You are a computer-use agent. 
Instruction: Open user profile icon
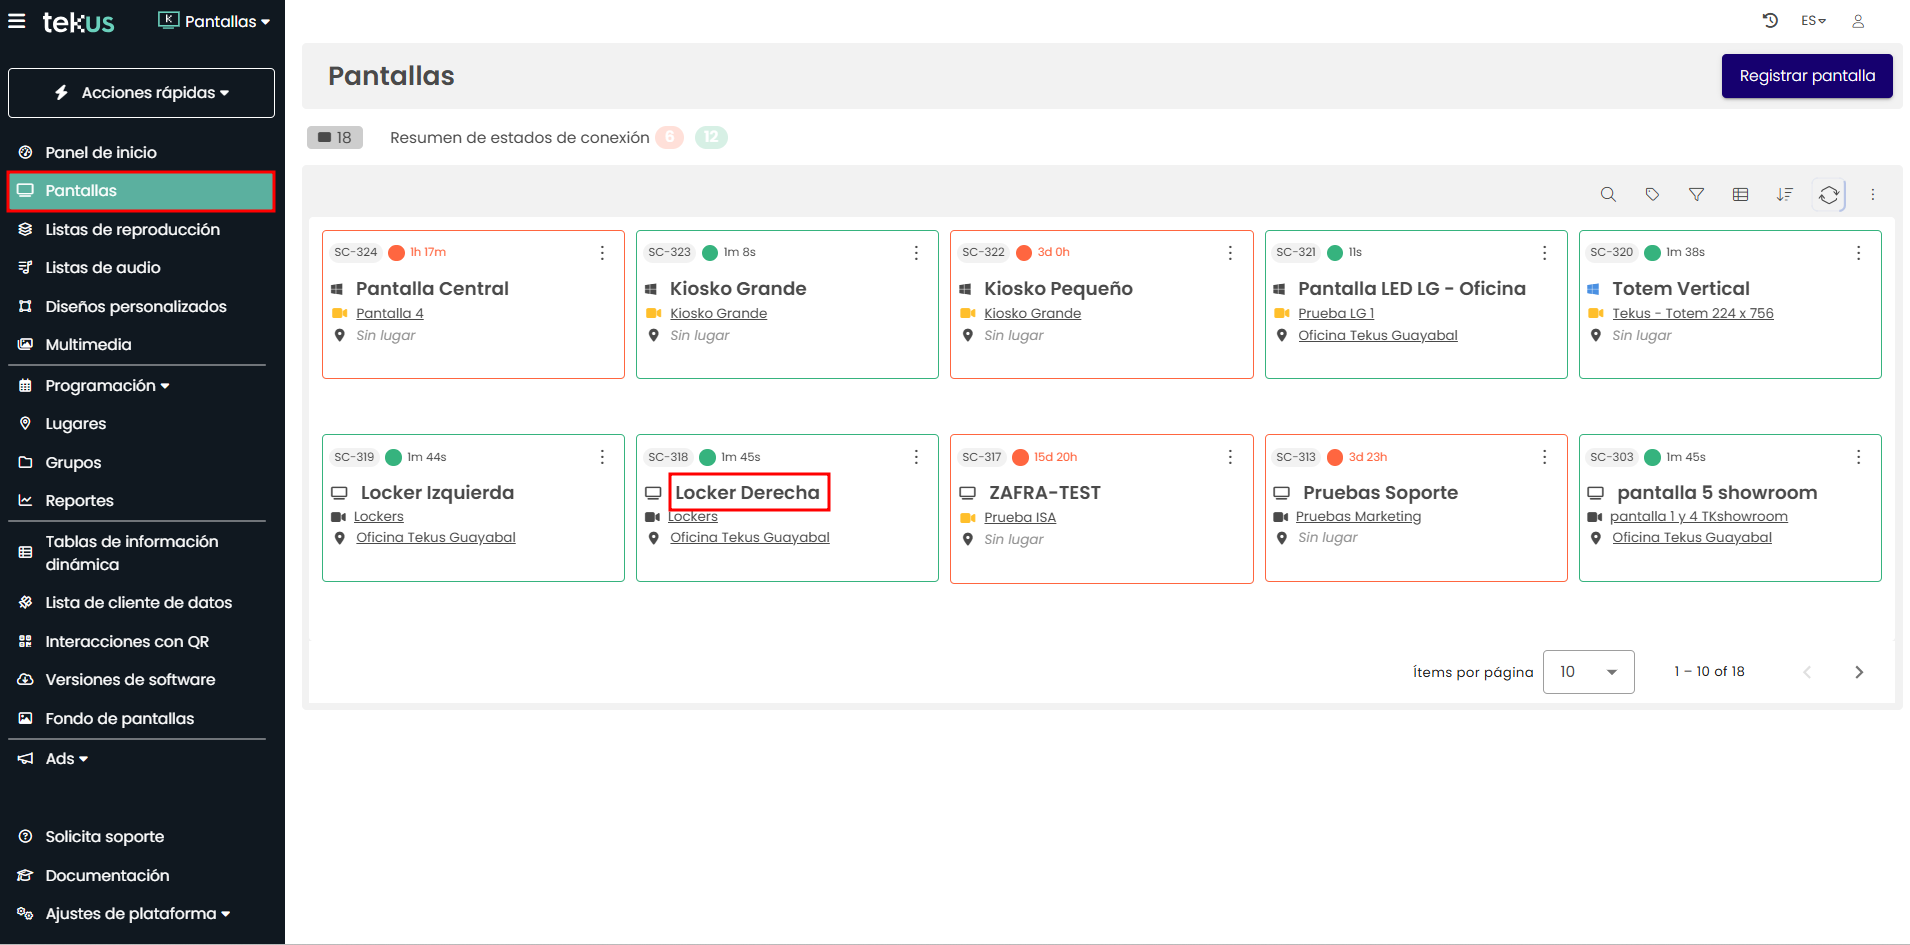(1858, 21)
